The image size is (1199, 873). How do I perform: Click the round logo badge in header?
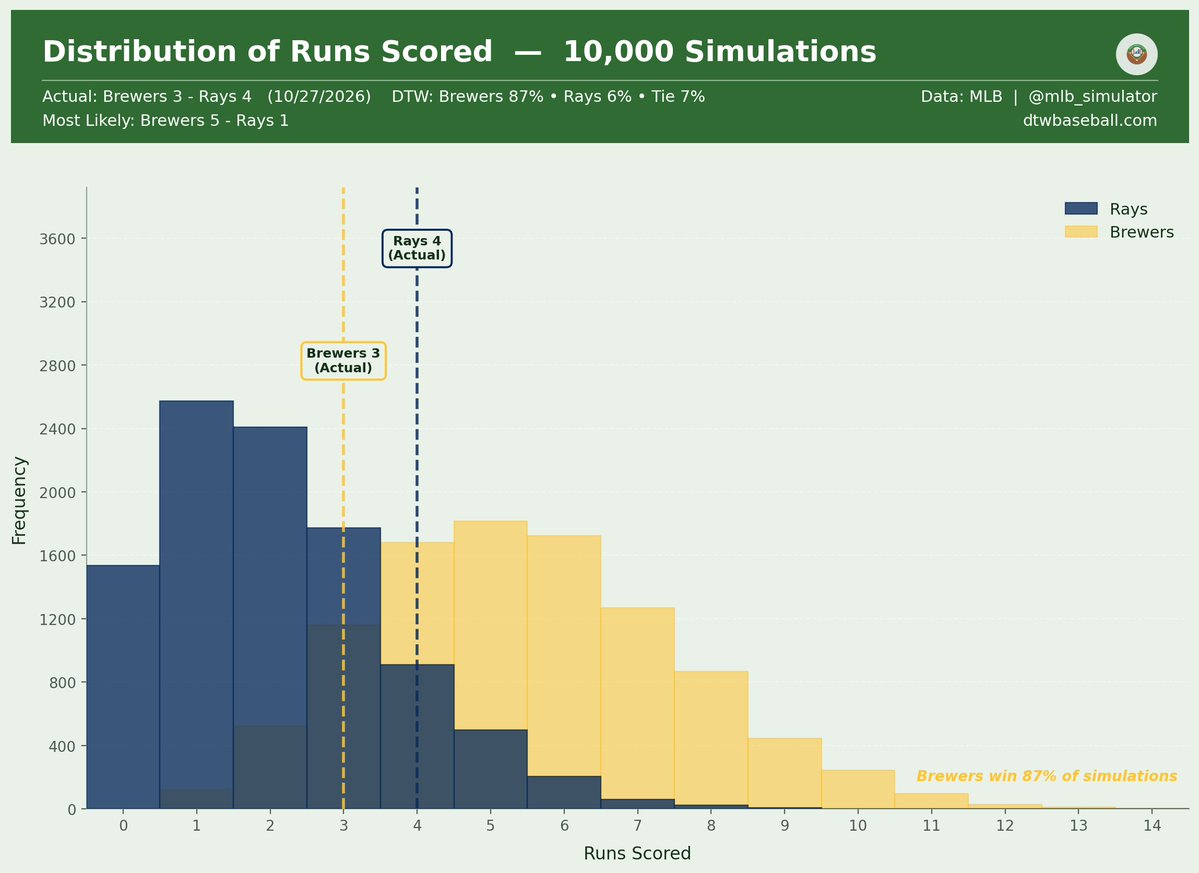pos(1136,54)
